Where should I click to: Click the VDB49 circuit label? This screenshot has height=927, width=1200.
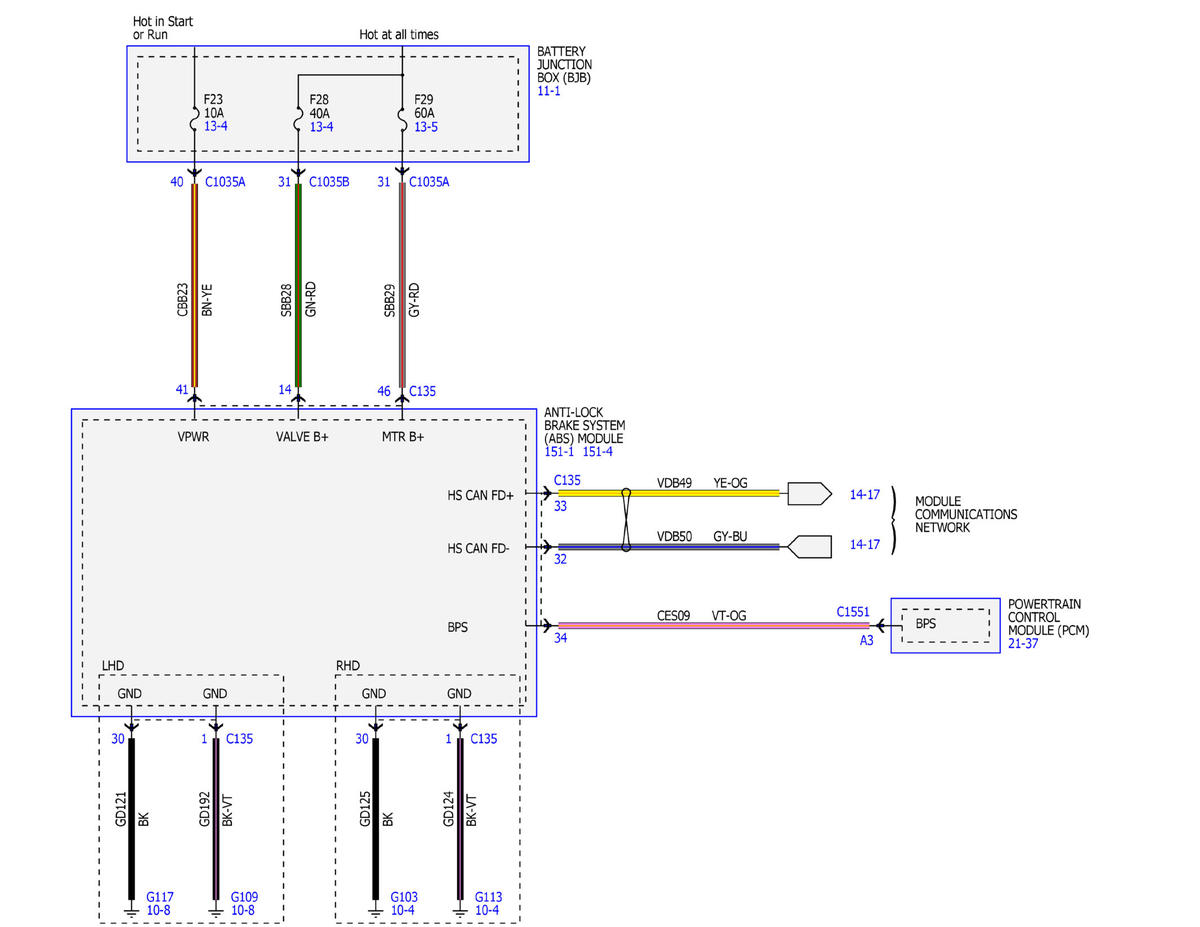pos(674,483)
